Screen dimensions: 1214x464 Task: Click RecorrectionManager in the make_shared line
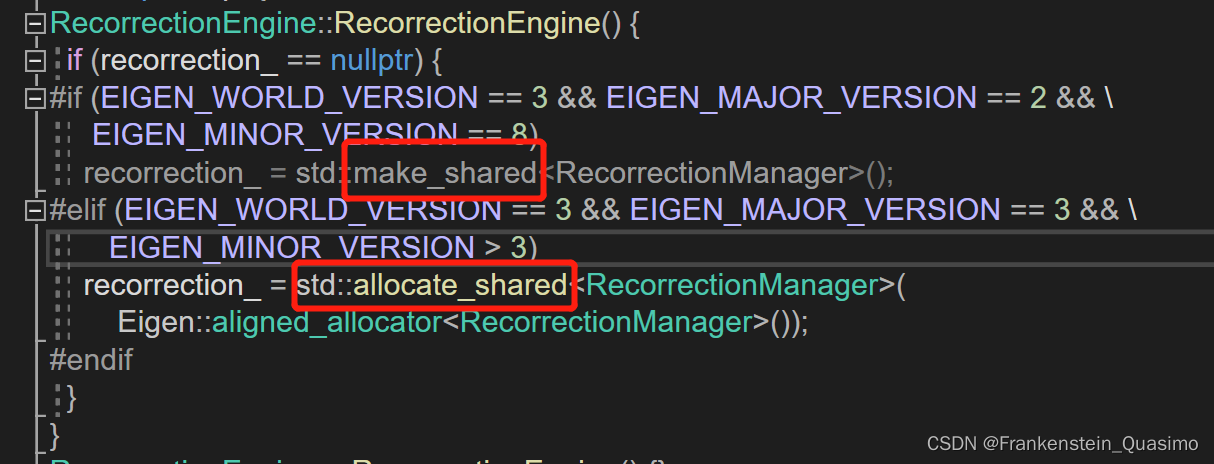click(700, 173)
